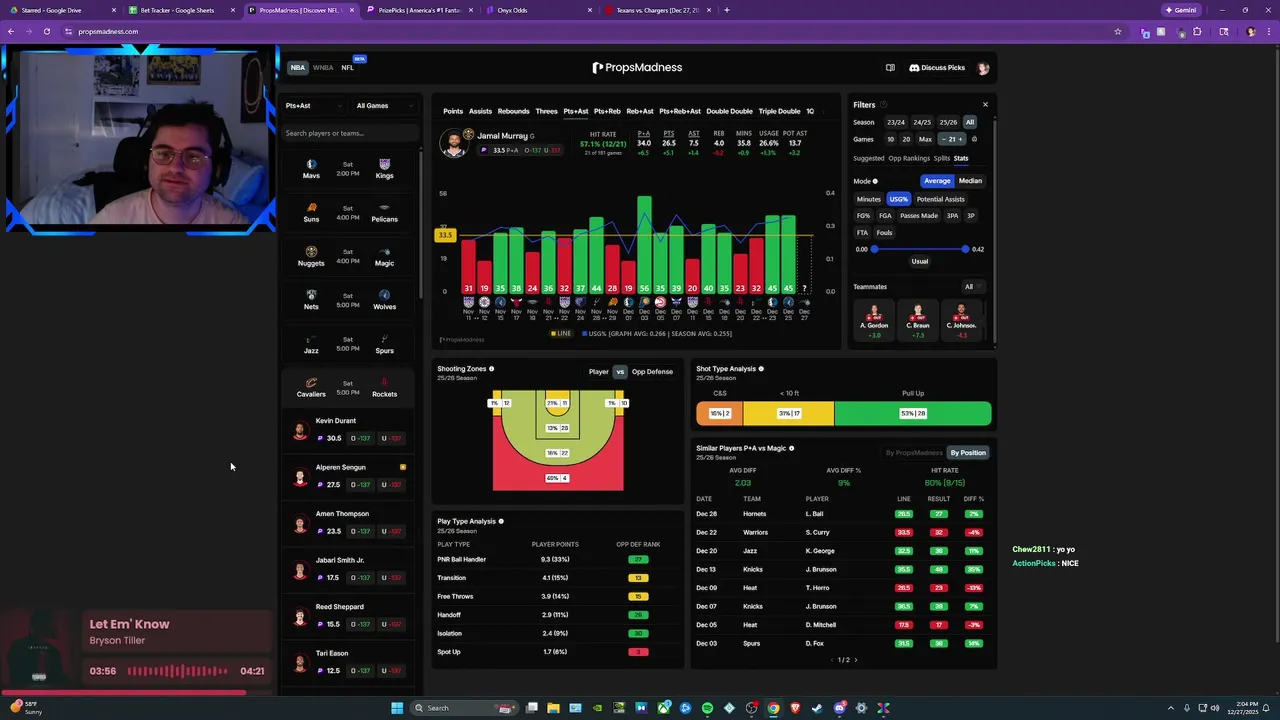The width and height of the screenshot is (1280, 720).
Task: Click the yellow tag icon beside Alperen Sengun
Action: pyautogui.click(x=403, y=467)
